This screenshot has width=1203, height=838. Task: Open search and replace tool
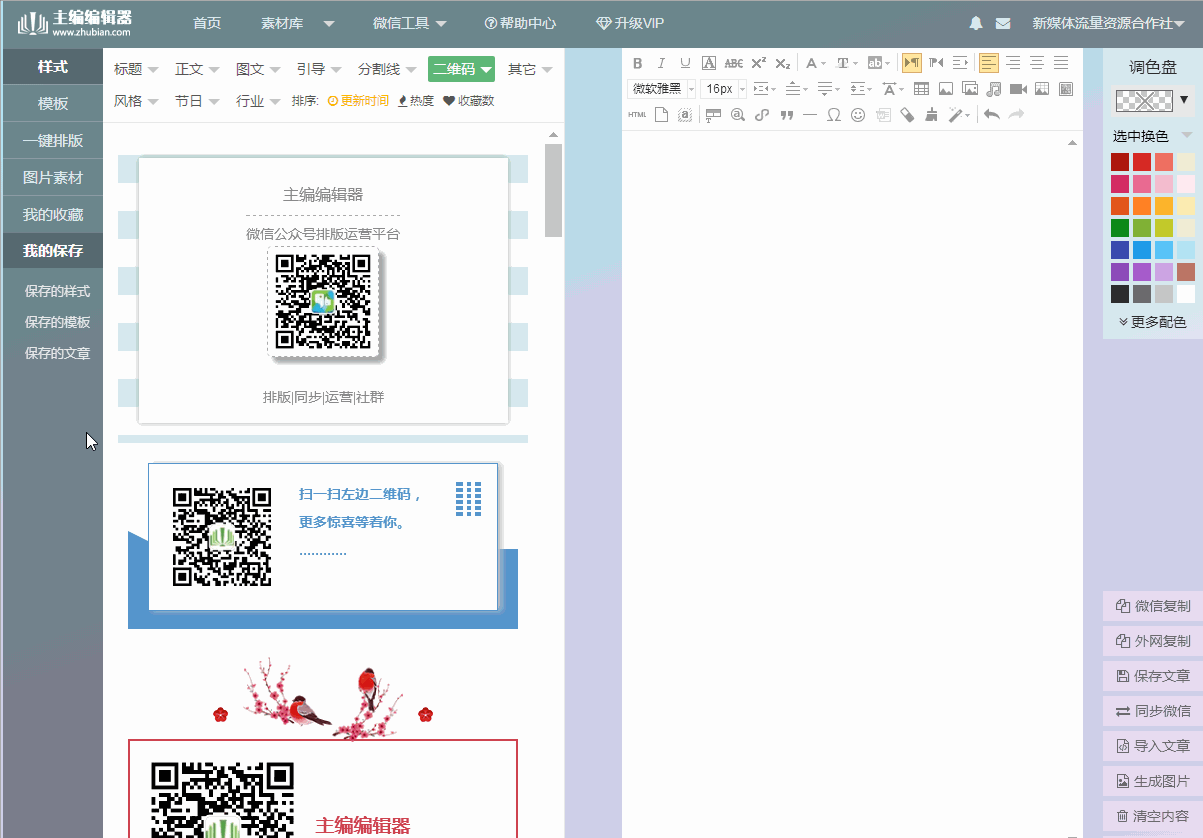pyautogui.click(x=738, y=115)
